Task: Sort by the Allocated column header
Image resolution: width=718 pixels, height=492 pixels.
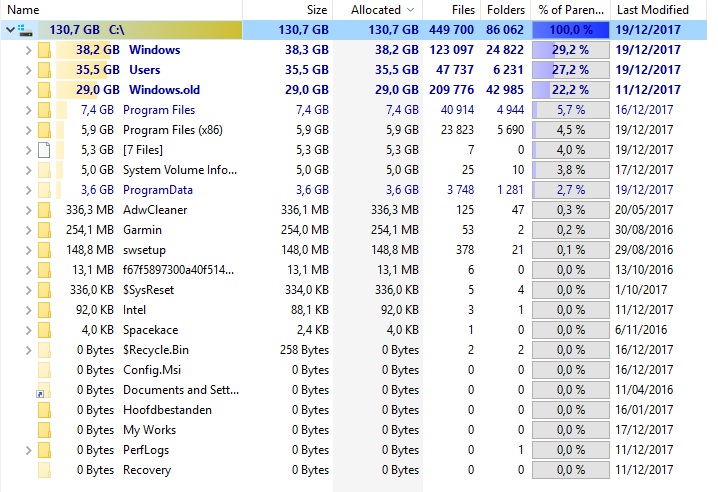Action: click(x=378, y=10)
